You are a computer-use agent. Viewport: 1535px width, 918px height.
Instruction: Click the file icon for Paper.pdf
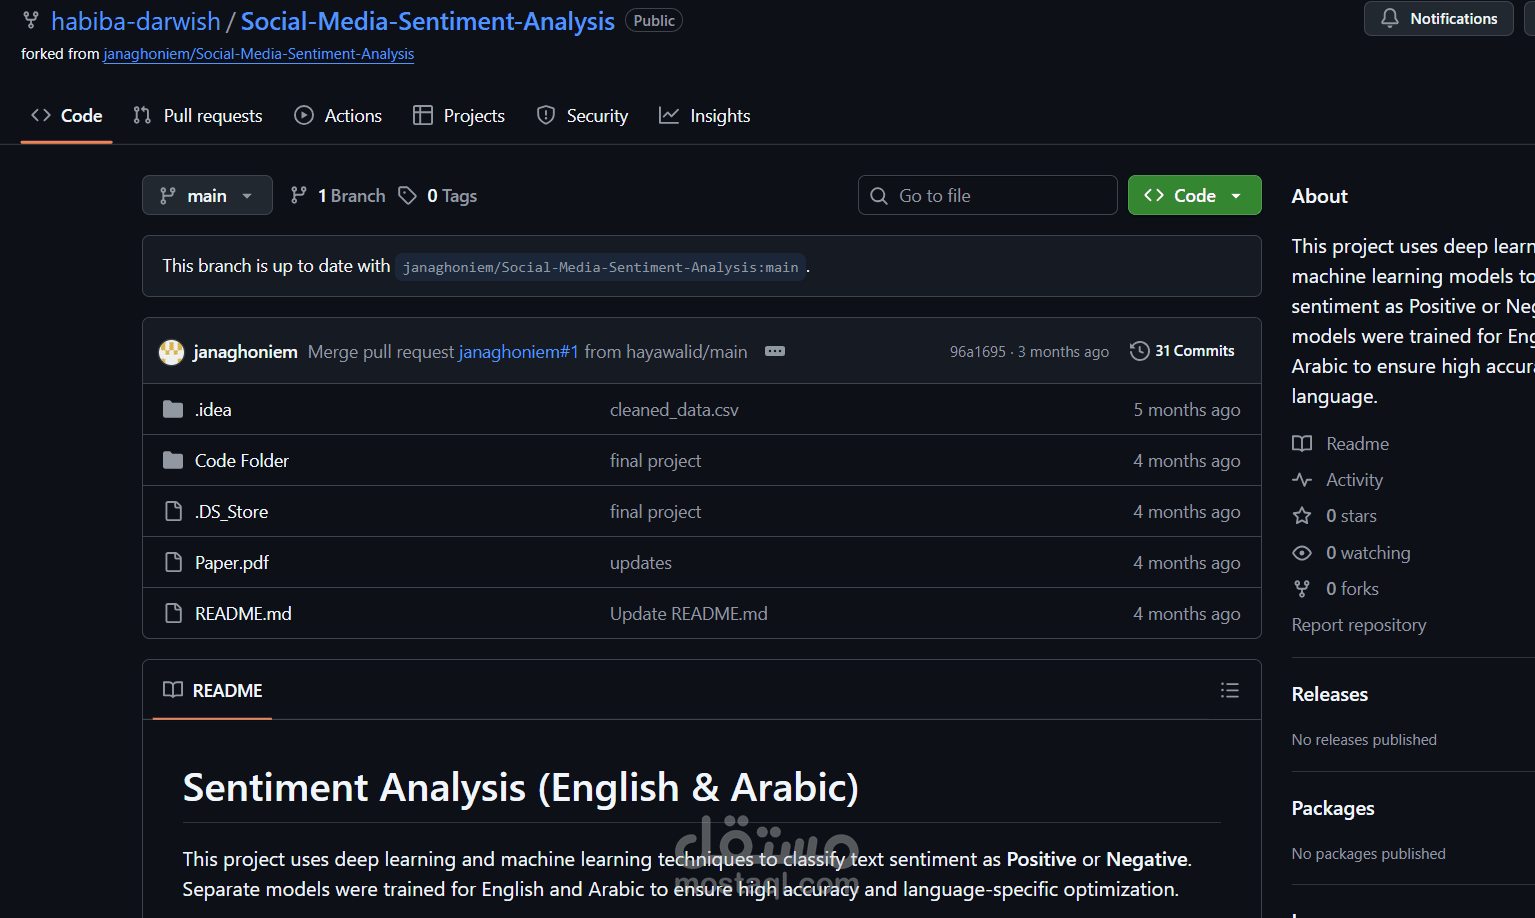[173, 562]
